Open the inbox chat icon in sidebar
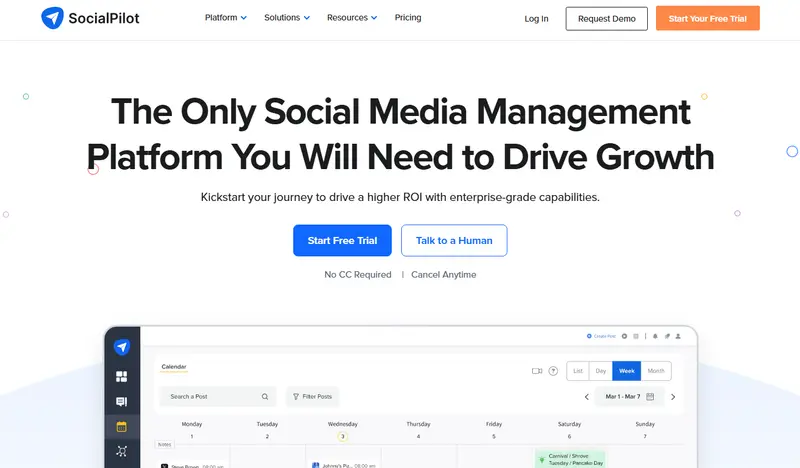This screenshot has width=800, height=468. click(121, 402)
